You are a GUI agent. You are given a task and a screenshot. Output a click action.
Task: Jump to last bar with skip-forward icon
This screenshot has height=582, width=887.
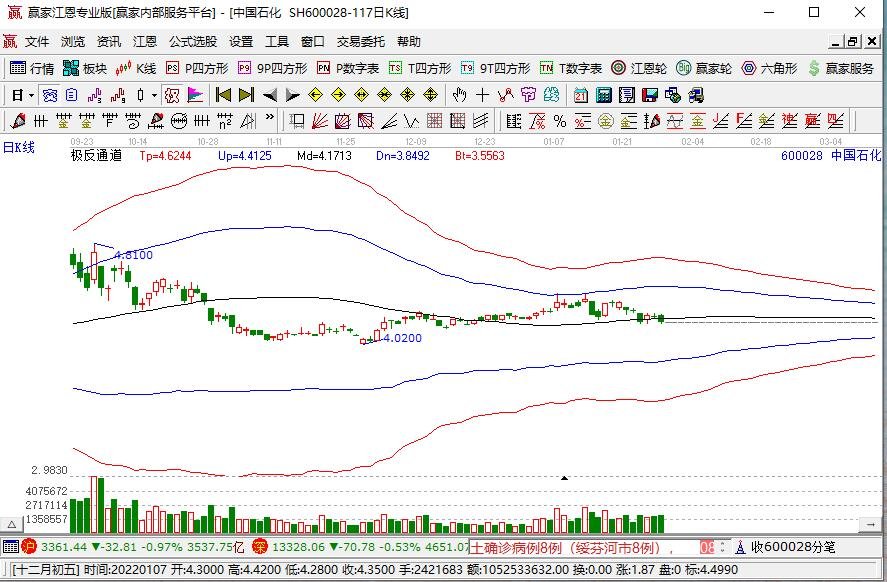(247, 95)
